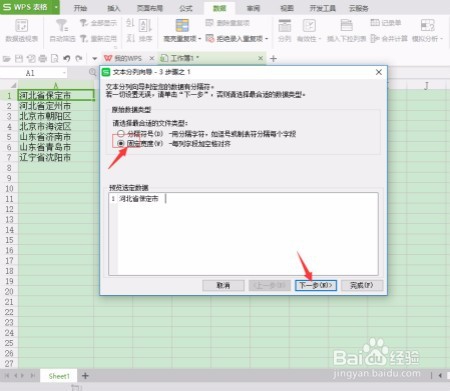Sort ascending with the A-Z icon
Screen dimensions: 450x391
click(130, 23)
